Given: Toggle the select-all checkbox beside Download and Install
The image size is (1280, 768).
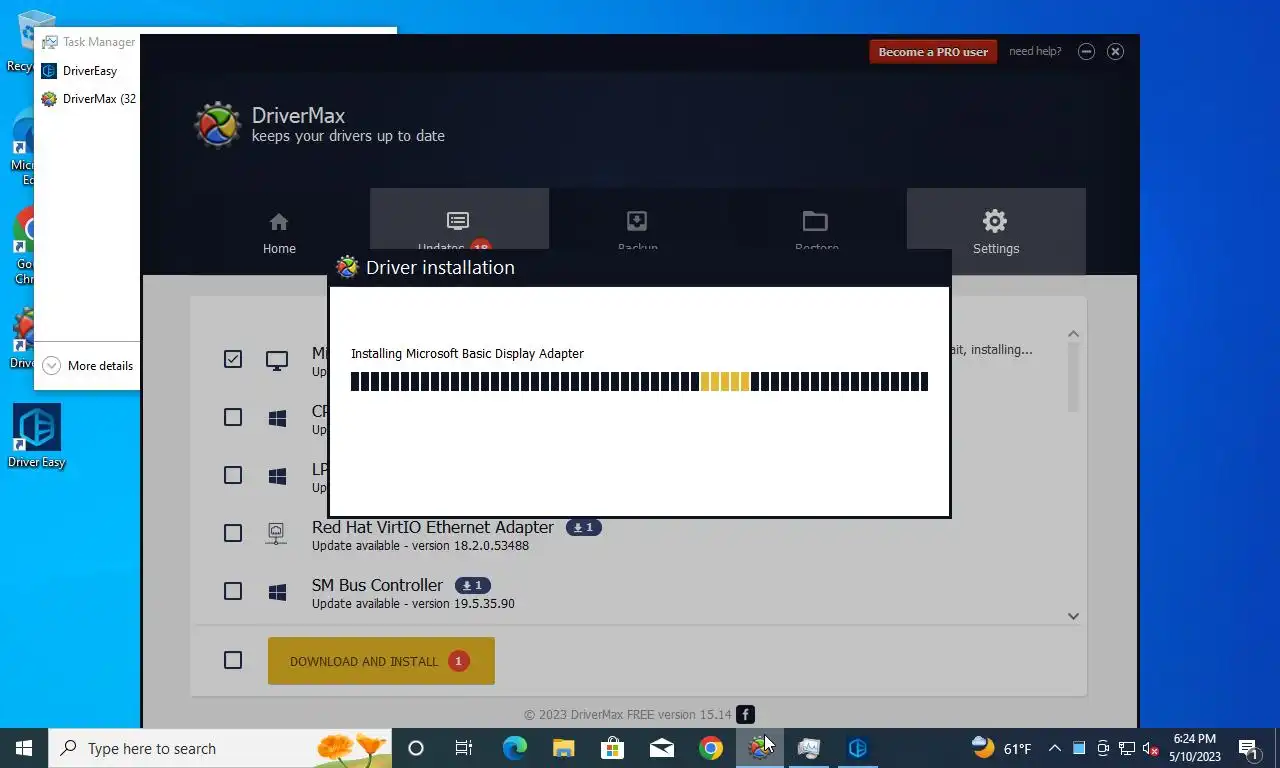Looking at the screenshot, I should pos(233,660).
